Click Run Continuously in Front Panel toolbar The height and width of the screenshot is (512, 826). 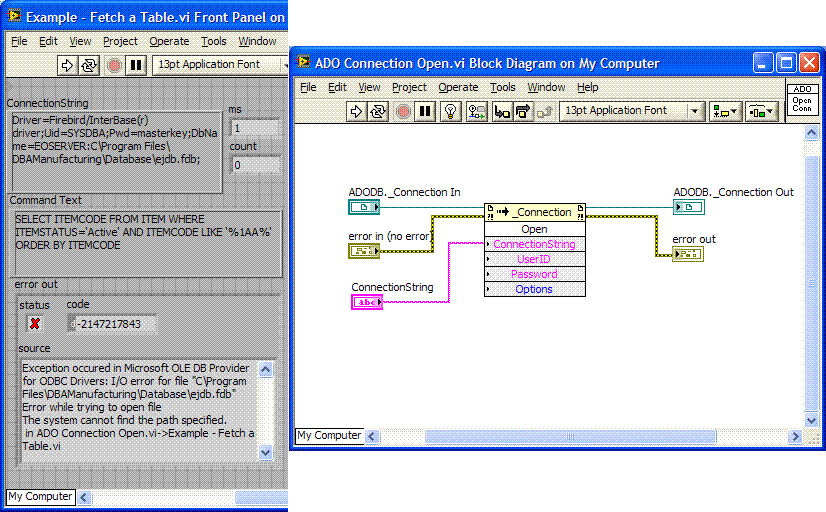click(x=89, y=65)
